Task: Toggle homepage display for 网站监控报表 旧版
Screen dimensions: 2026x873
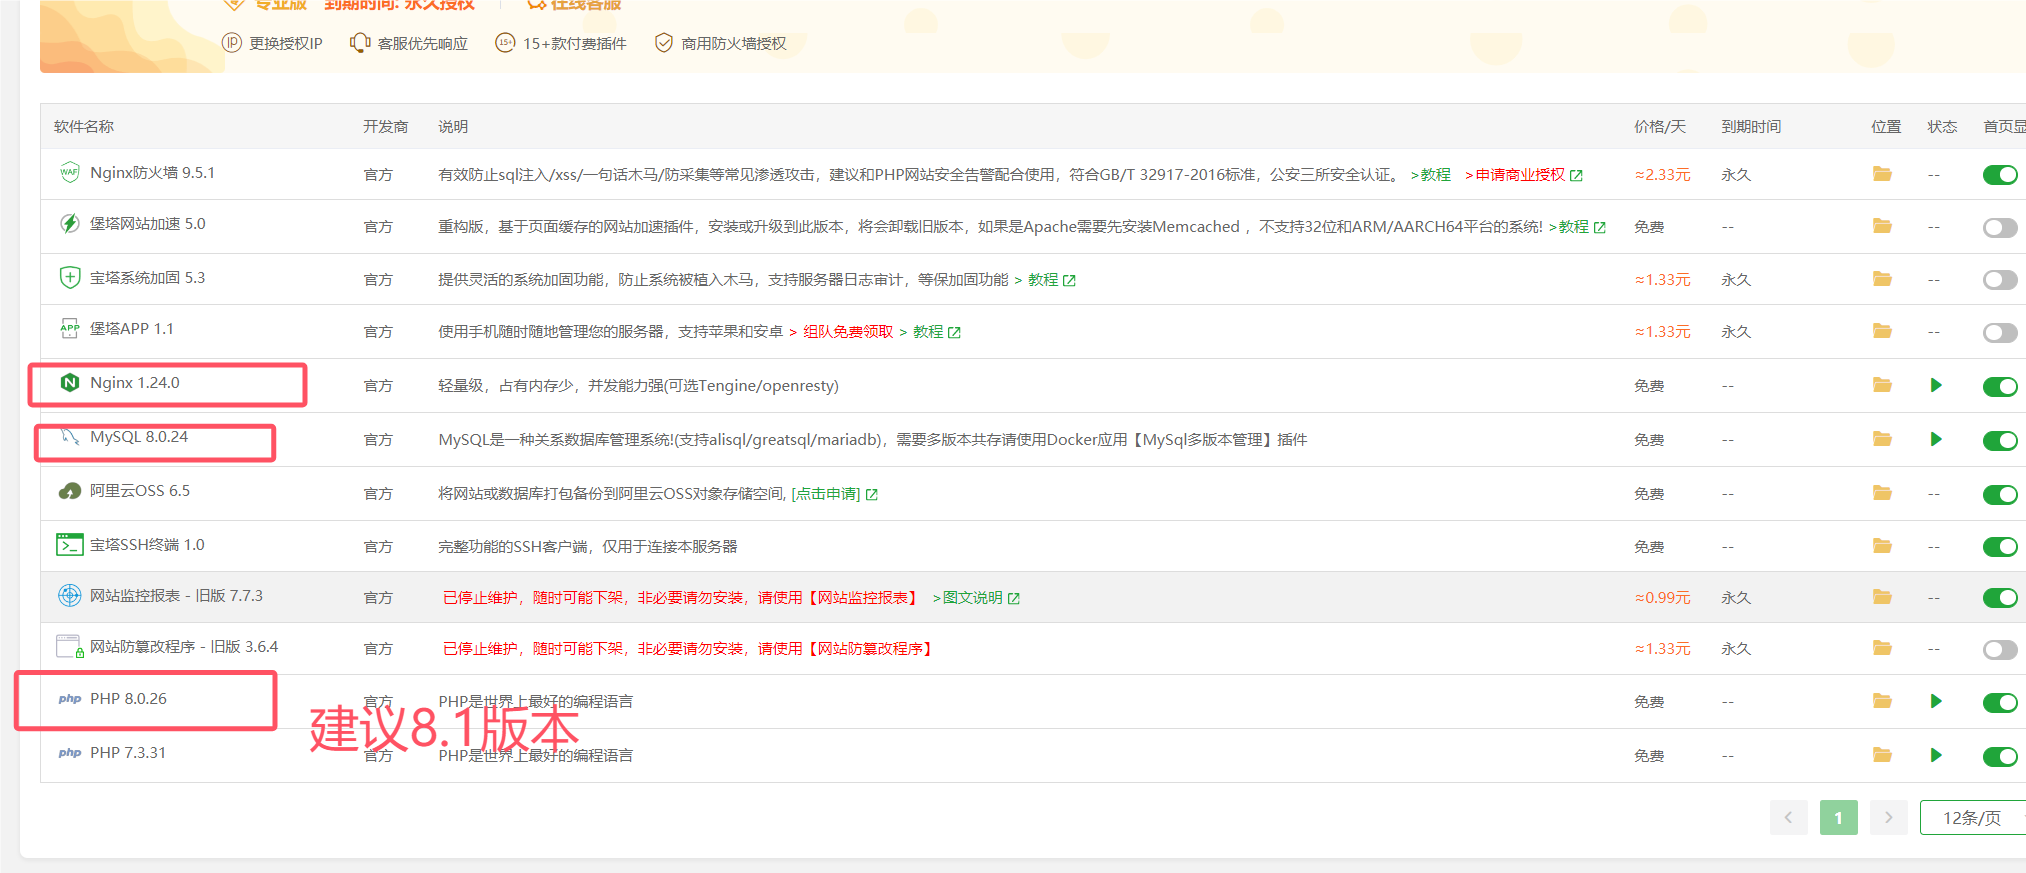Action: click(2000, 598)
